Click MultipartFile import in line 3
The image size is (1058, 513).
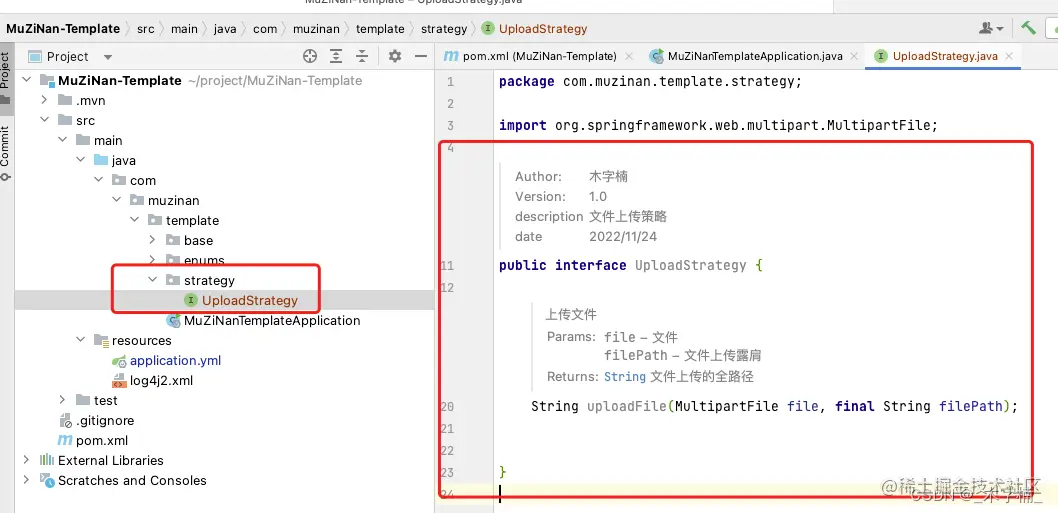[x=878, y=126]
